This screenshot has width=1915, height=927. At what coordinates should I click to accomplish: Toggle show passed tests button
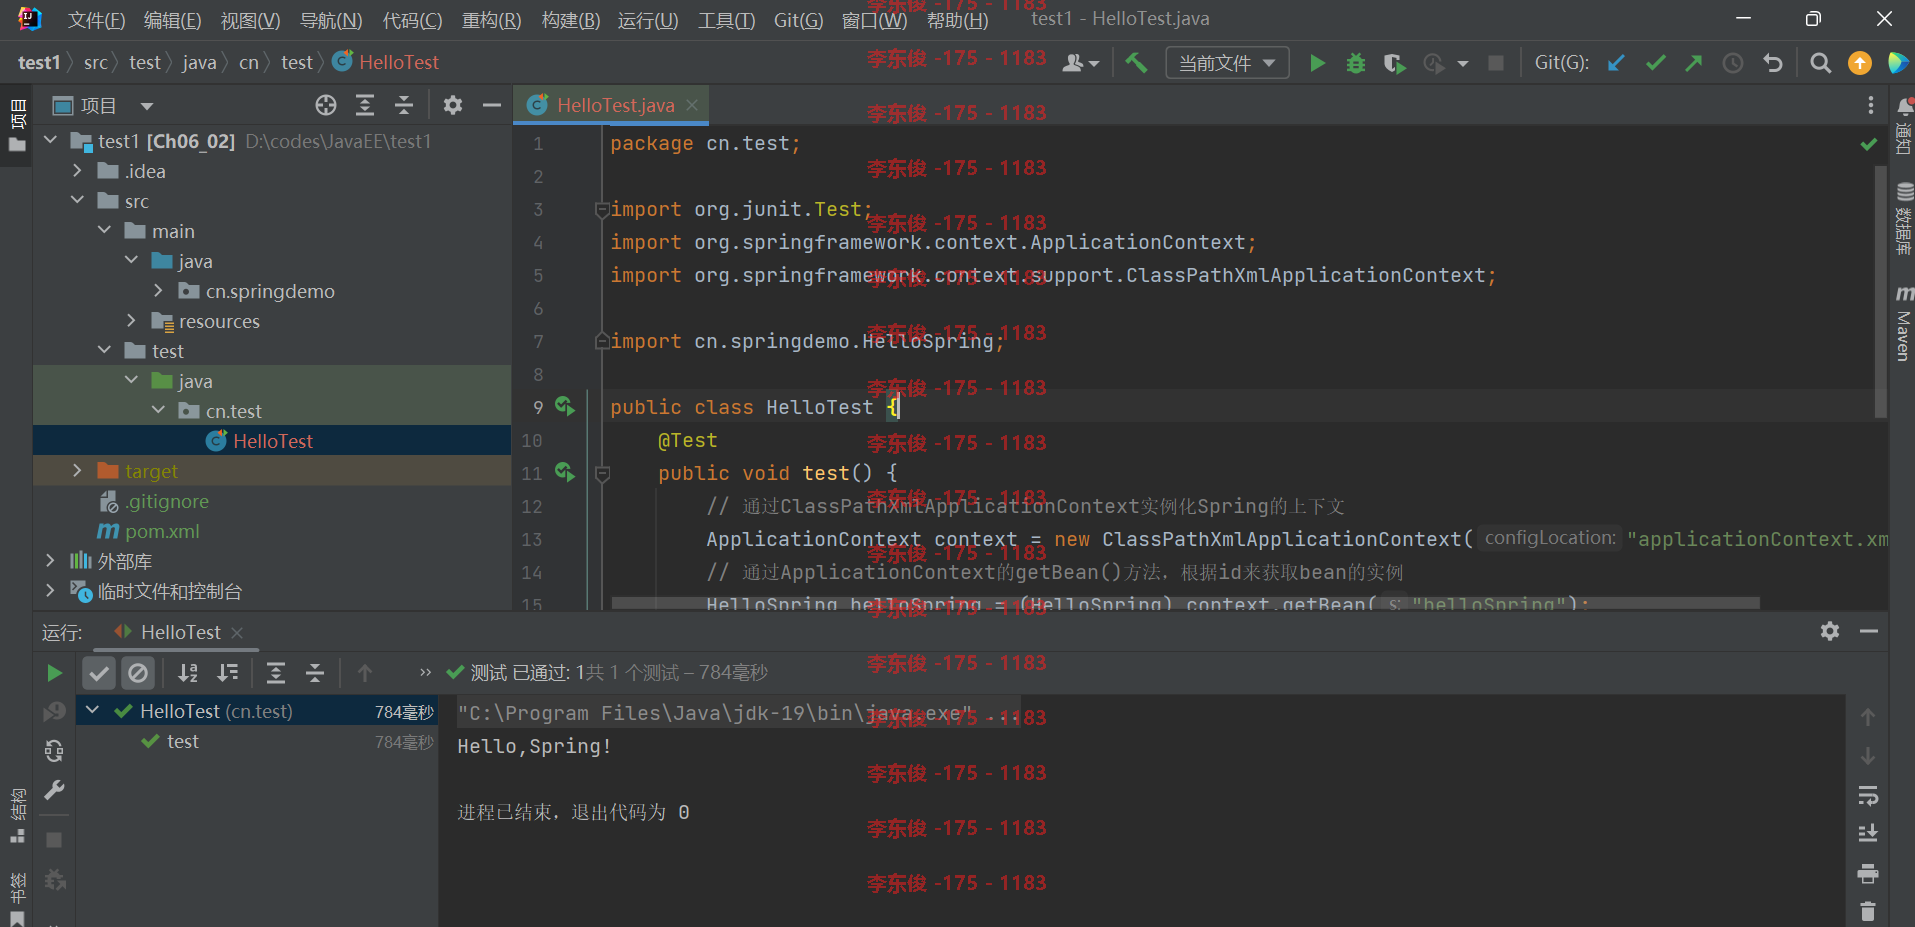99,673
